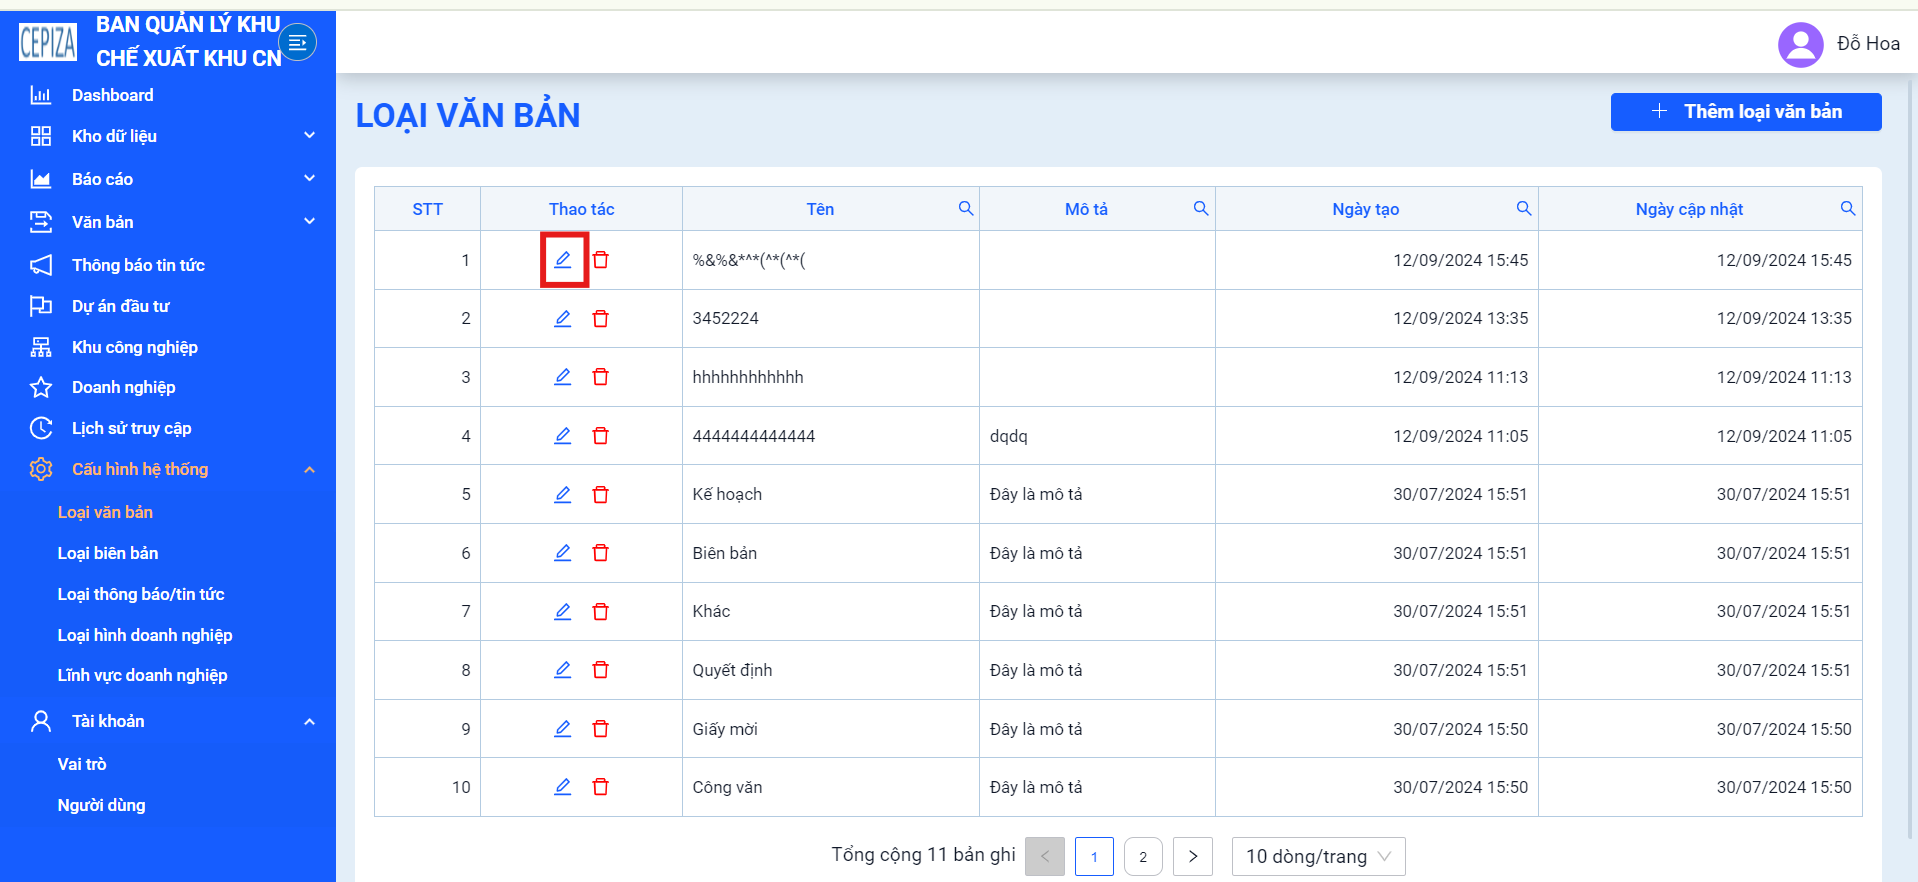The width and height of the screenshot is (1918, 882).
Task: Click the STT column header
Action: pos(427,209)
